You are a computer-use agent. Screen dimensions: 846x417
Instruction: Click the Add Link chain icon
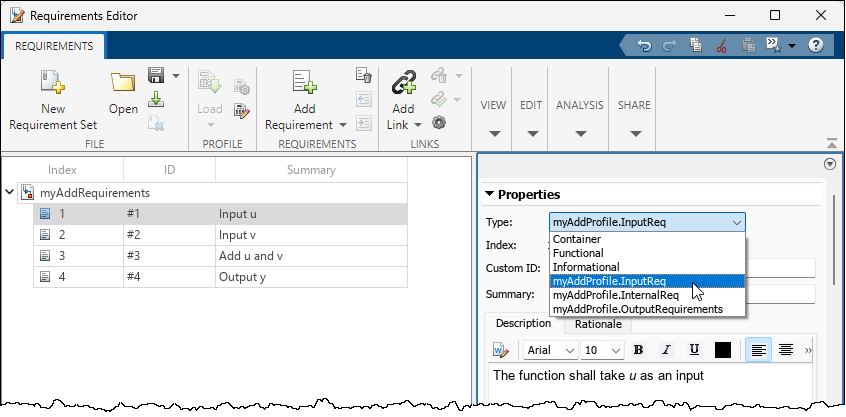pos(403,84)
